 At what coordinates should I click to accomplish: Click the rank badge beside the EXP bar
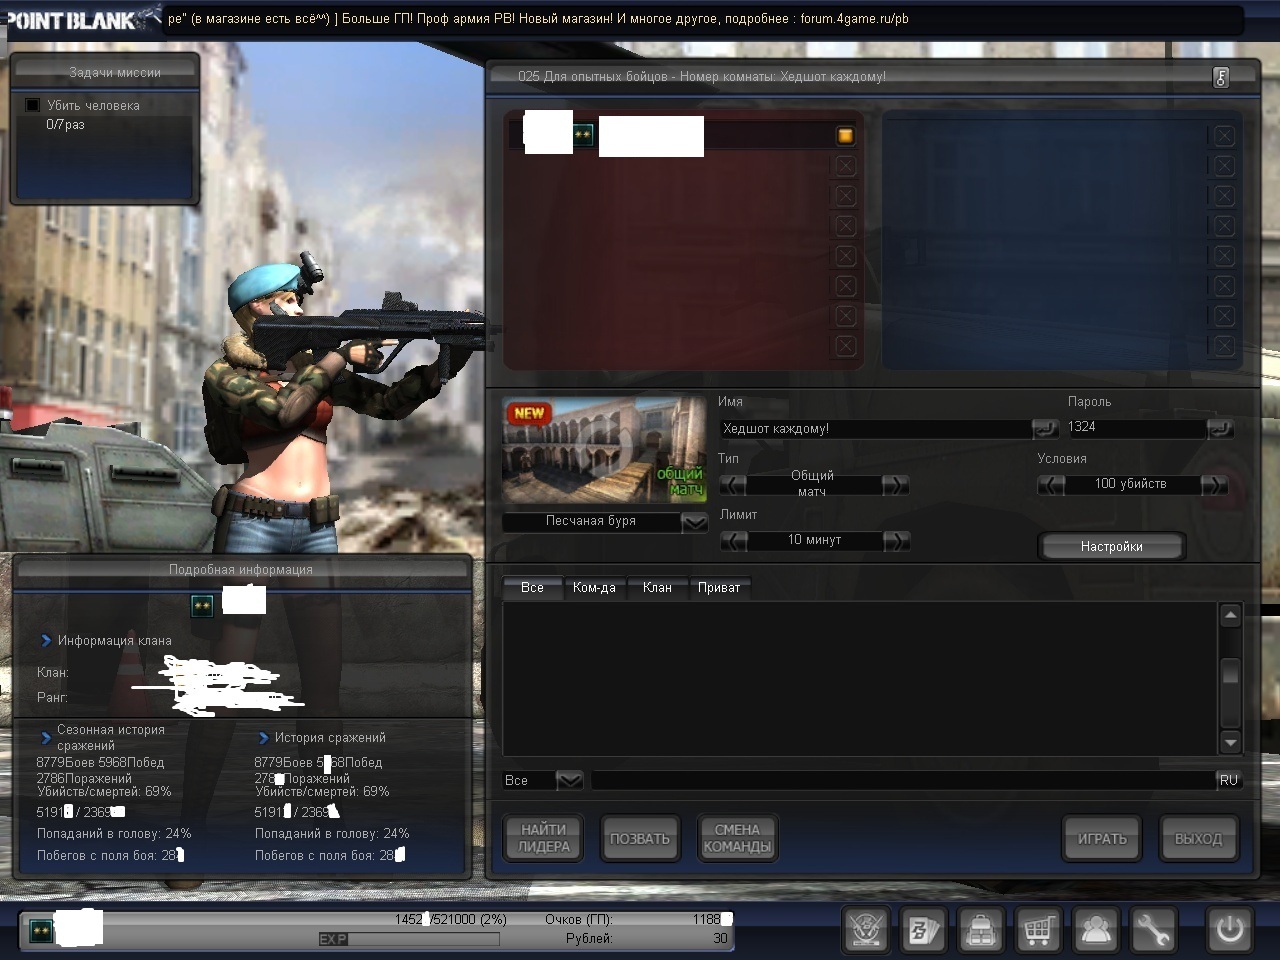coord(41,931)
